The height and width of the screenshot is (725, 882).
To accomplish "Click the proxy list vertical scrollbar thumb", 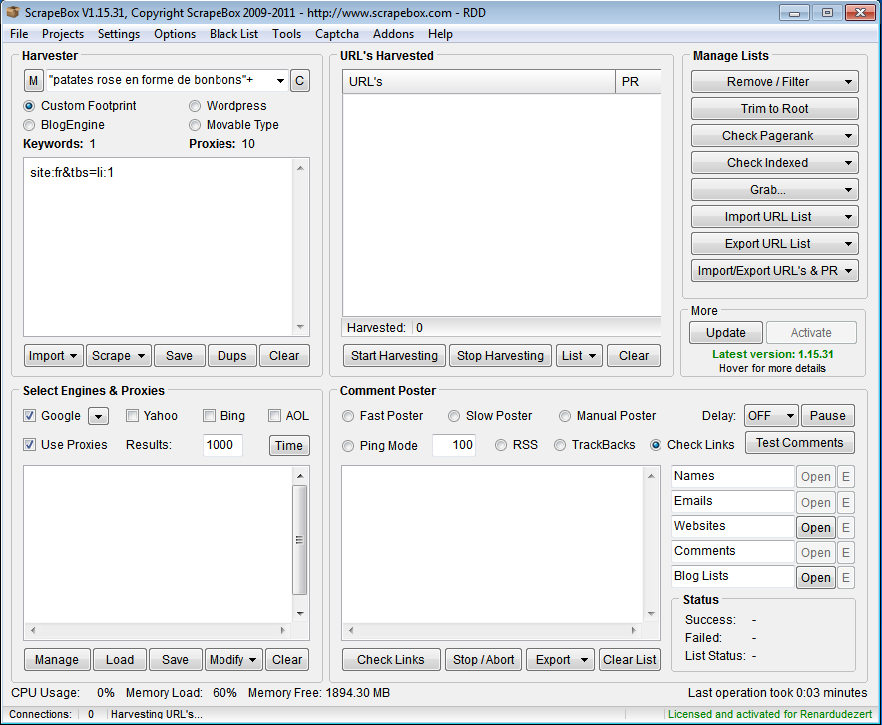I will pos(300,540).
